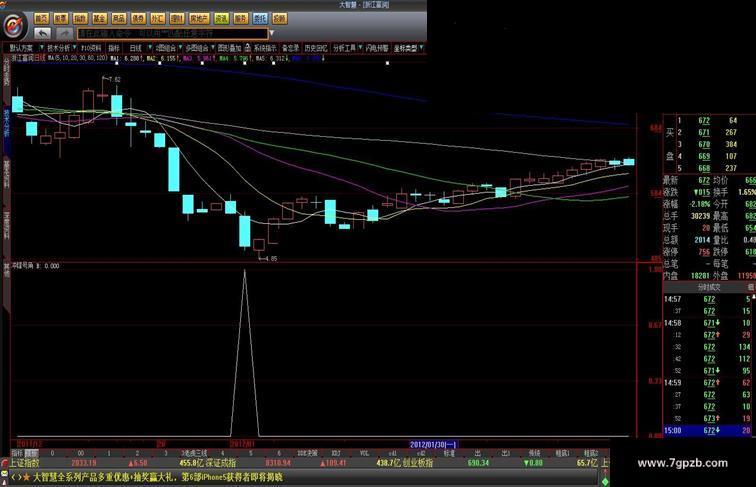The width and height of the screenshot is (756, 487).
Task: Click the lowest price 4.85 marker
Action: 270,258
